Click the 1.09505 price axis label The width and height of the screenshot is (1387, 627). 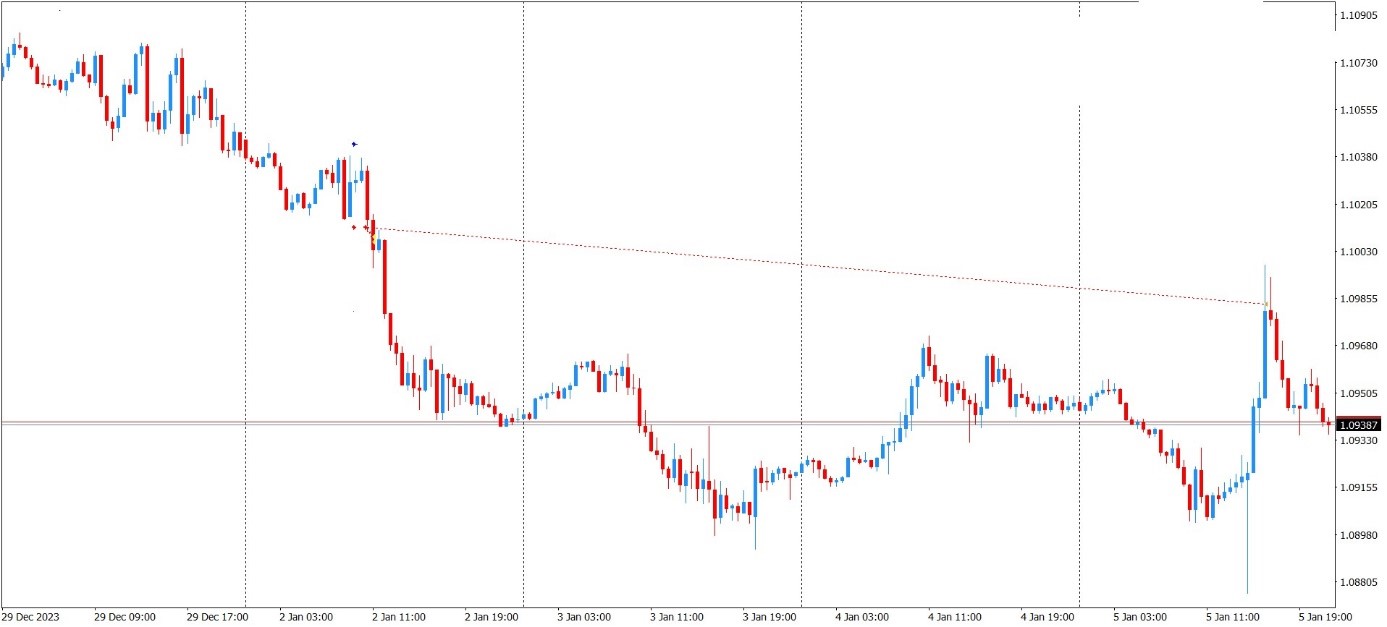coord(1359,394)
